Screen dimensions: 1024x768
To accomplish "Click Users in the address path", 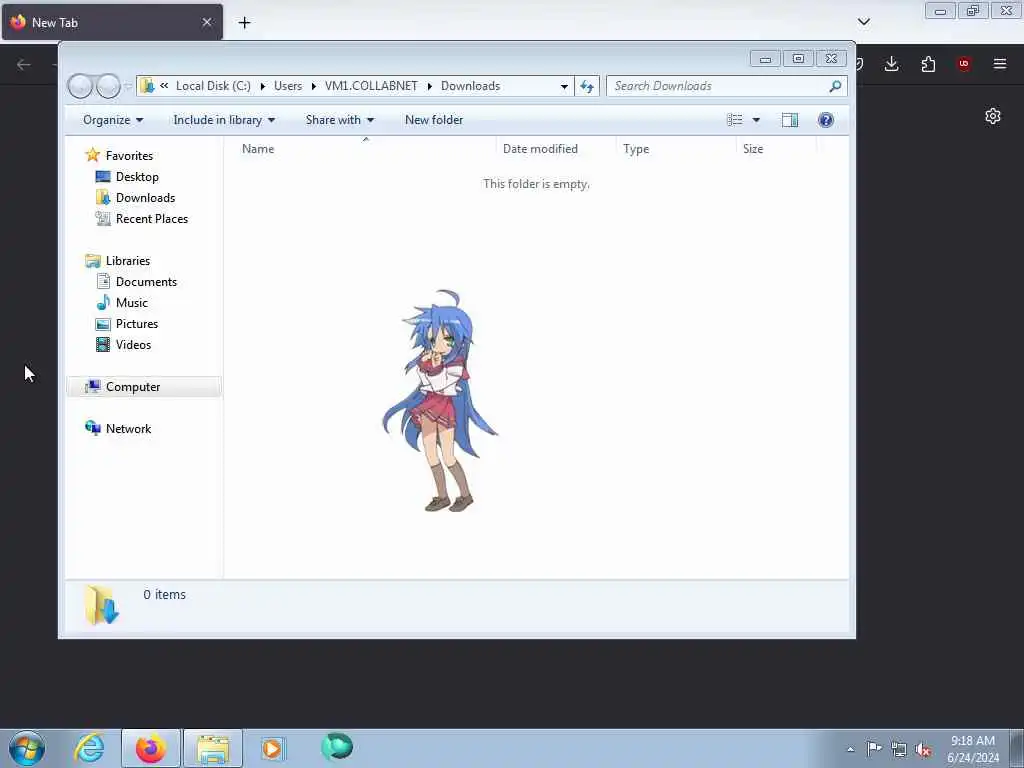I will 288,86.
